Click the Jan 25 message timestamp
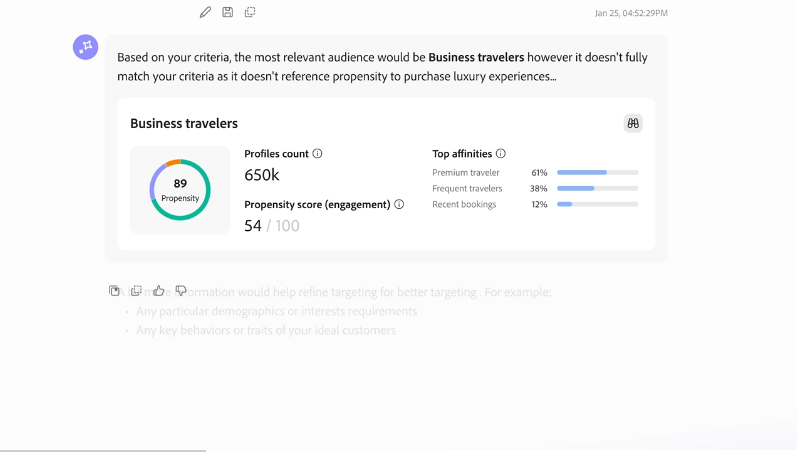 (631, 13)
